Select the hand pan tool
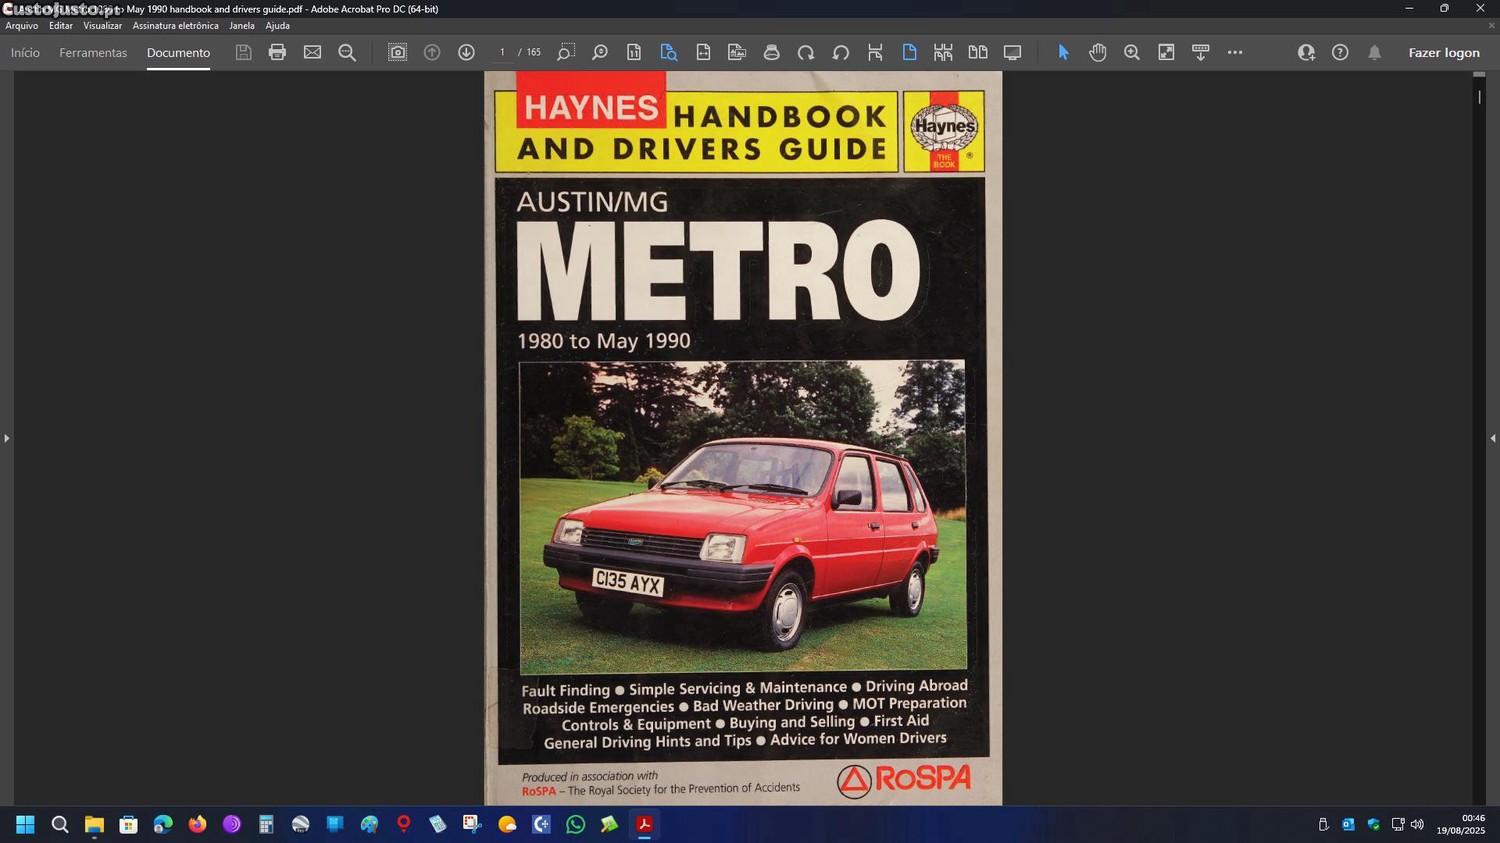1500x843 pixels. click(1098, 52)
